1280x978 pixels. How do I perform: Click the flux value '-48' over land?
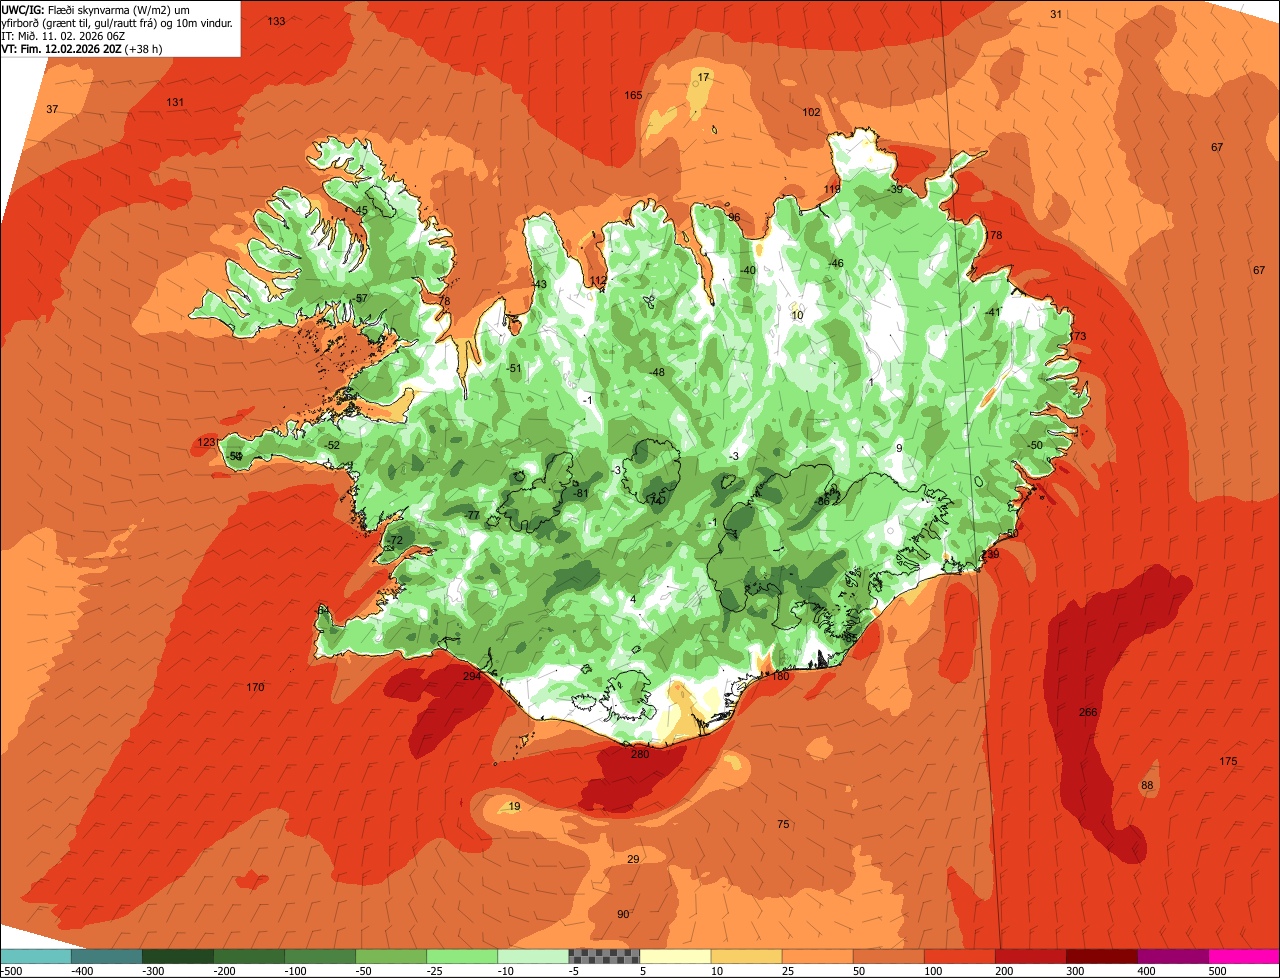pos(656,372)
